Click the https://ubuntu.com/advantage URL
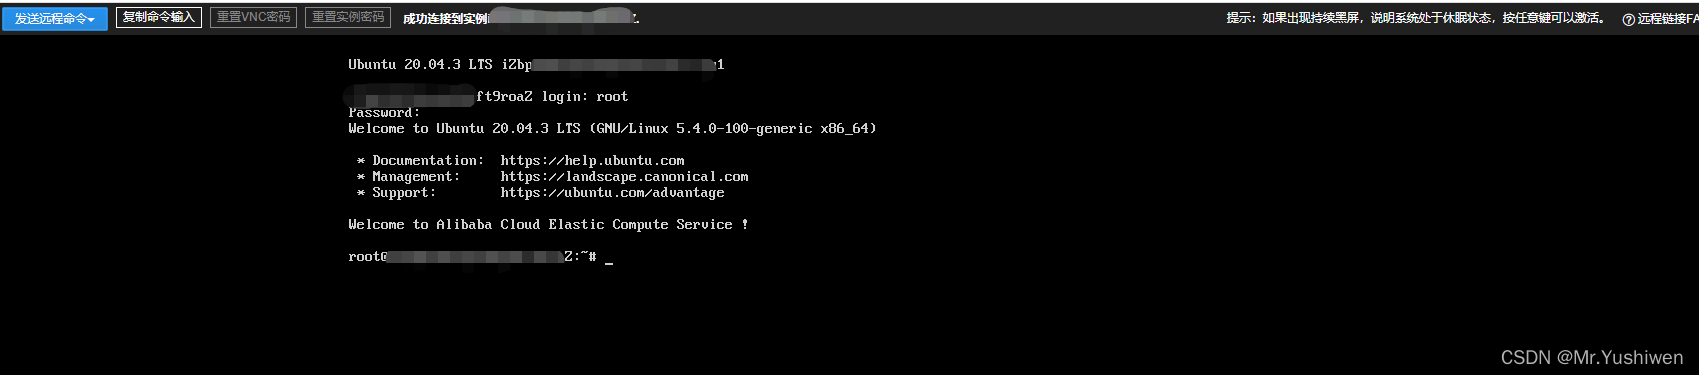Viewport: 1699px width, 375px height. [612, 192]
